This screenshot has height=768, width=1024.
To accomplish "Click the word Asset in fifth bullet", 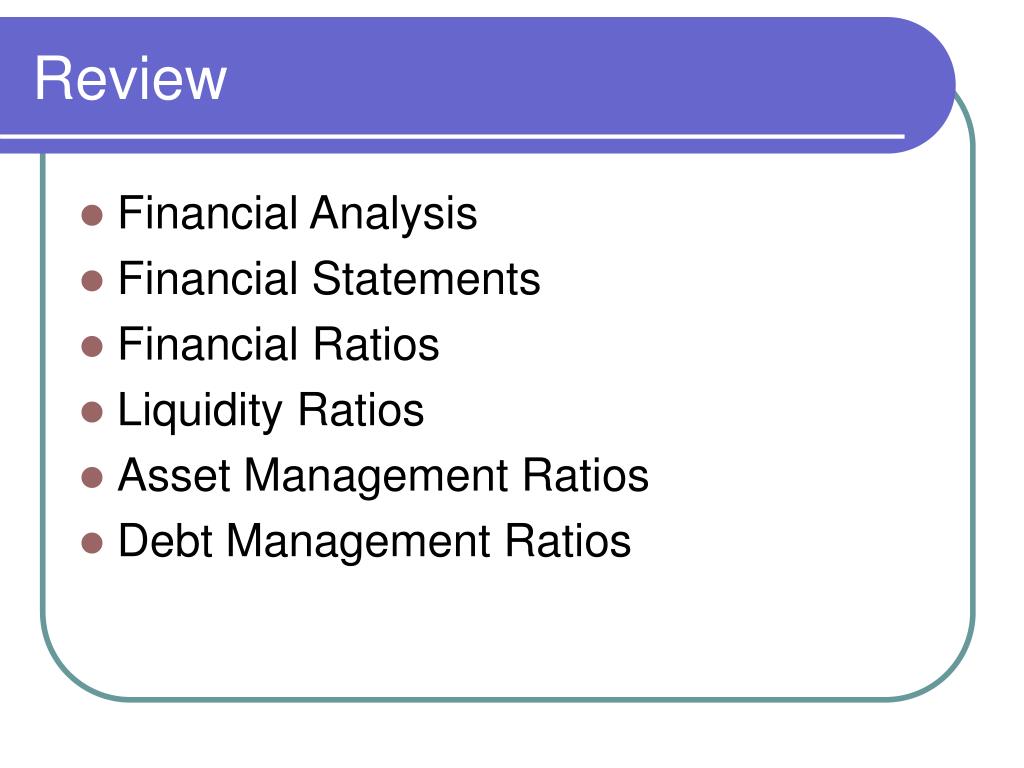I will click(174, 475).
